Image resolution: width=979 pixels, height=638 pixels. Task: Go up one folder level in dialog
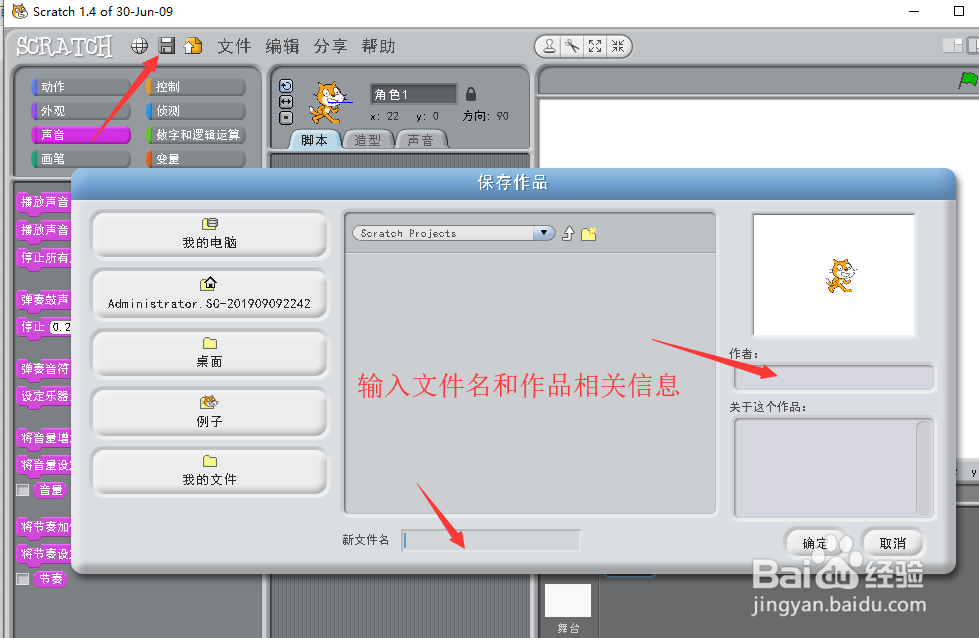[568, 233]
